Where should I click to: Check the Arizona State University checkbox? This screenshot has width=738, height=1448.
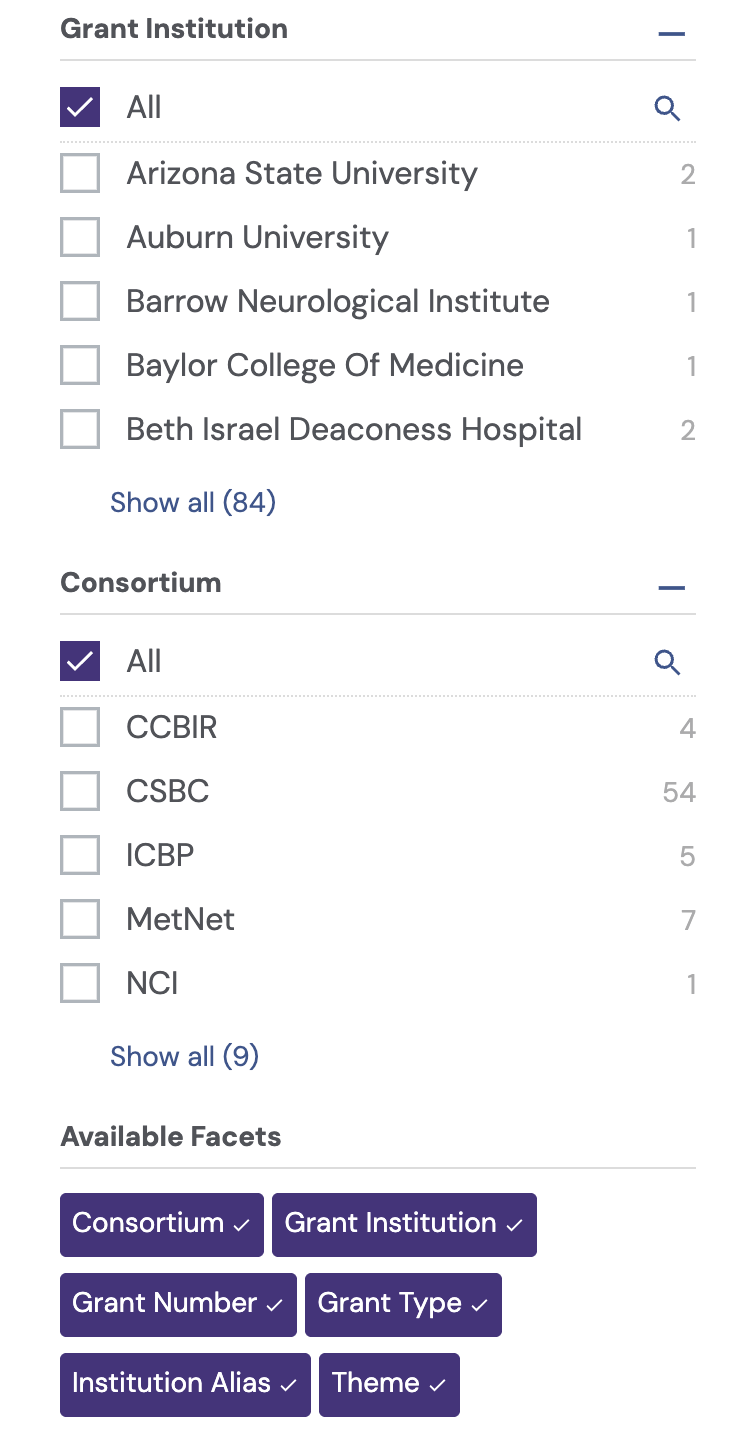80,173
